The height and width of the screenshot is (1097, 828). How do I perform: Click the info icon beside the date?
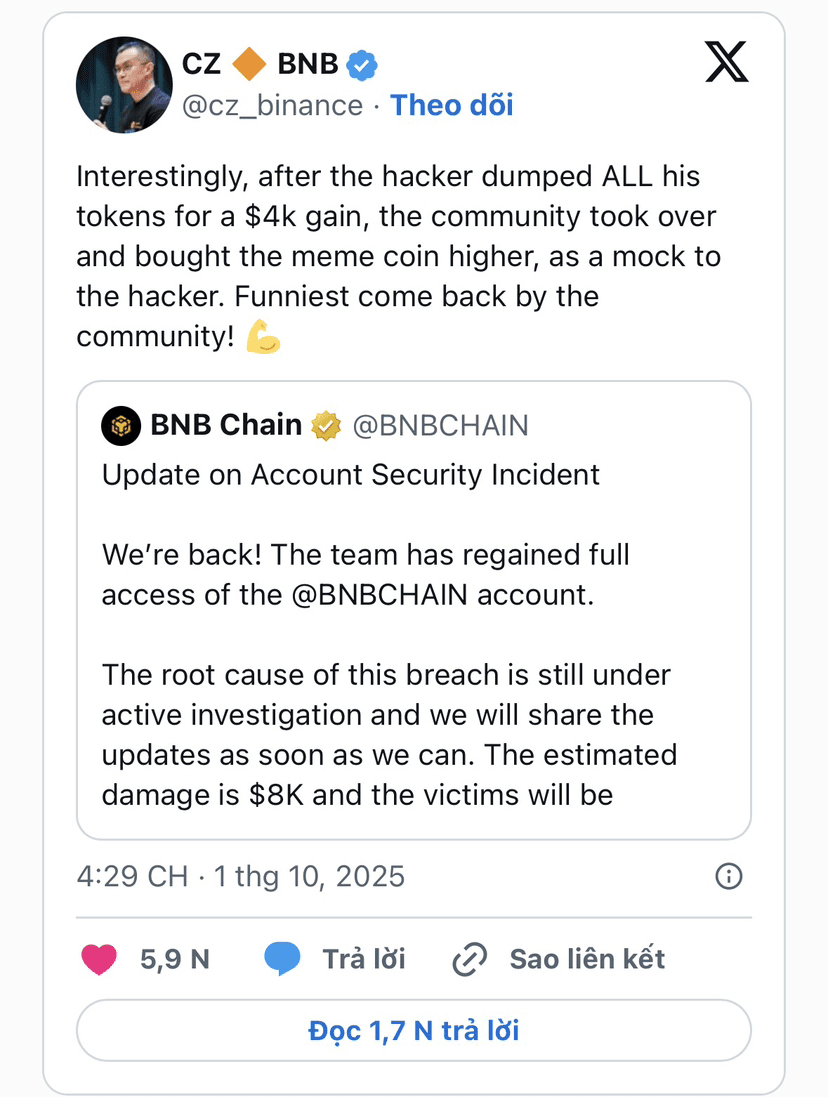[x=729, y=877]
